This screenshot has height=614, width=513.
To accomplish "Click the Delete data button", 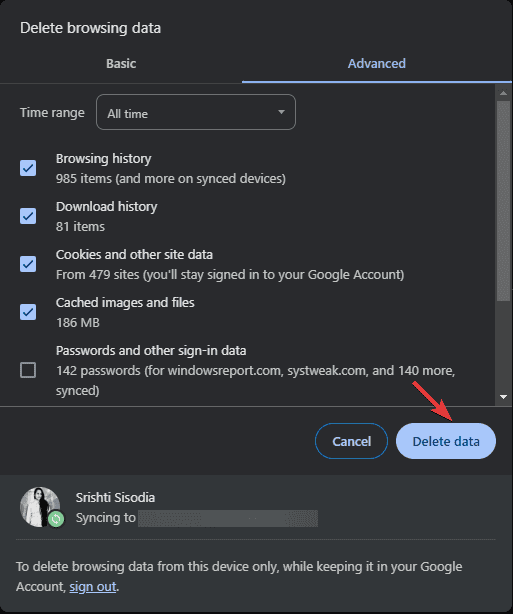I will [446, 441].
